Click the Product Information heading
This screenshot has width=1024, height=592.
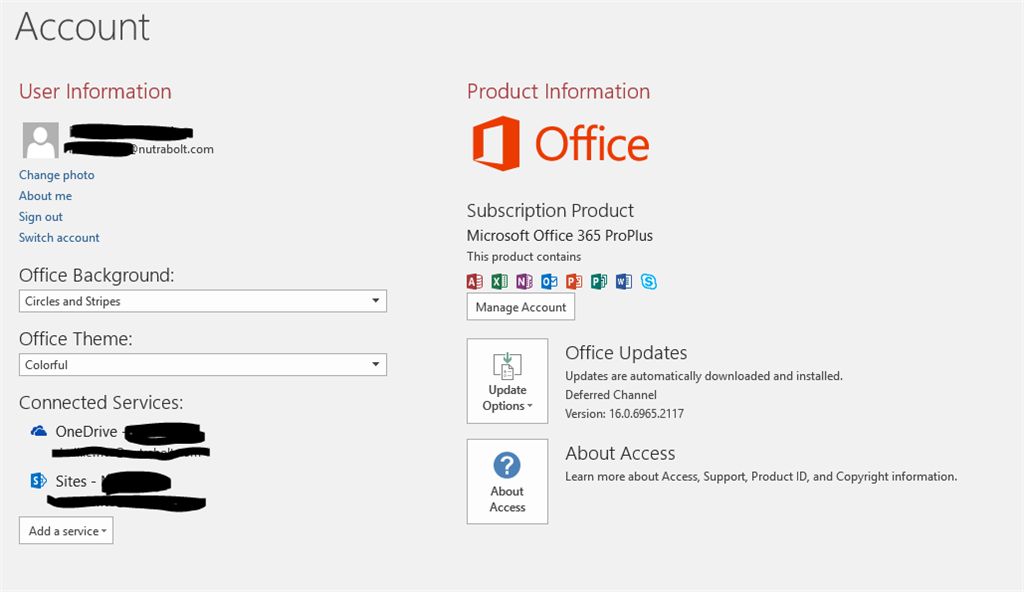558,91
